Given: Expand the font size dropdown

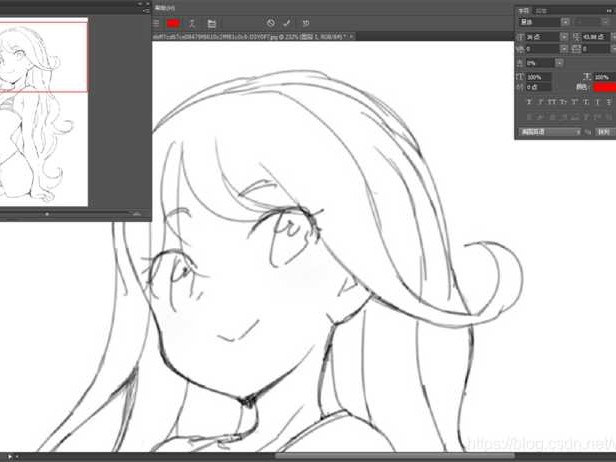Looking at the screenshot, I should 565,36.
